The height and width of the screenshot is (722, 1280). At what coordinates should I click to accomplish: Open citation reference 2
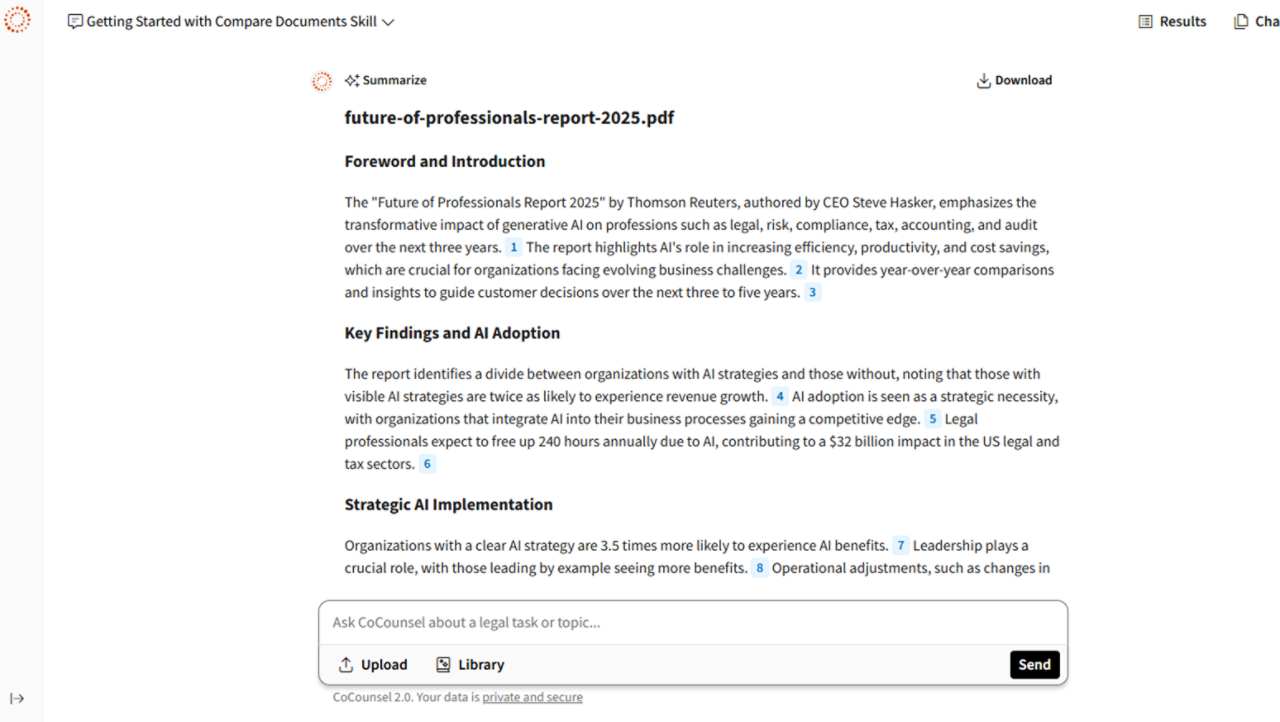[x=798, y=270]
